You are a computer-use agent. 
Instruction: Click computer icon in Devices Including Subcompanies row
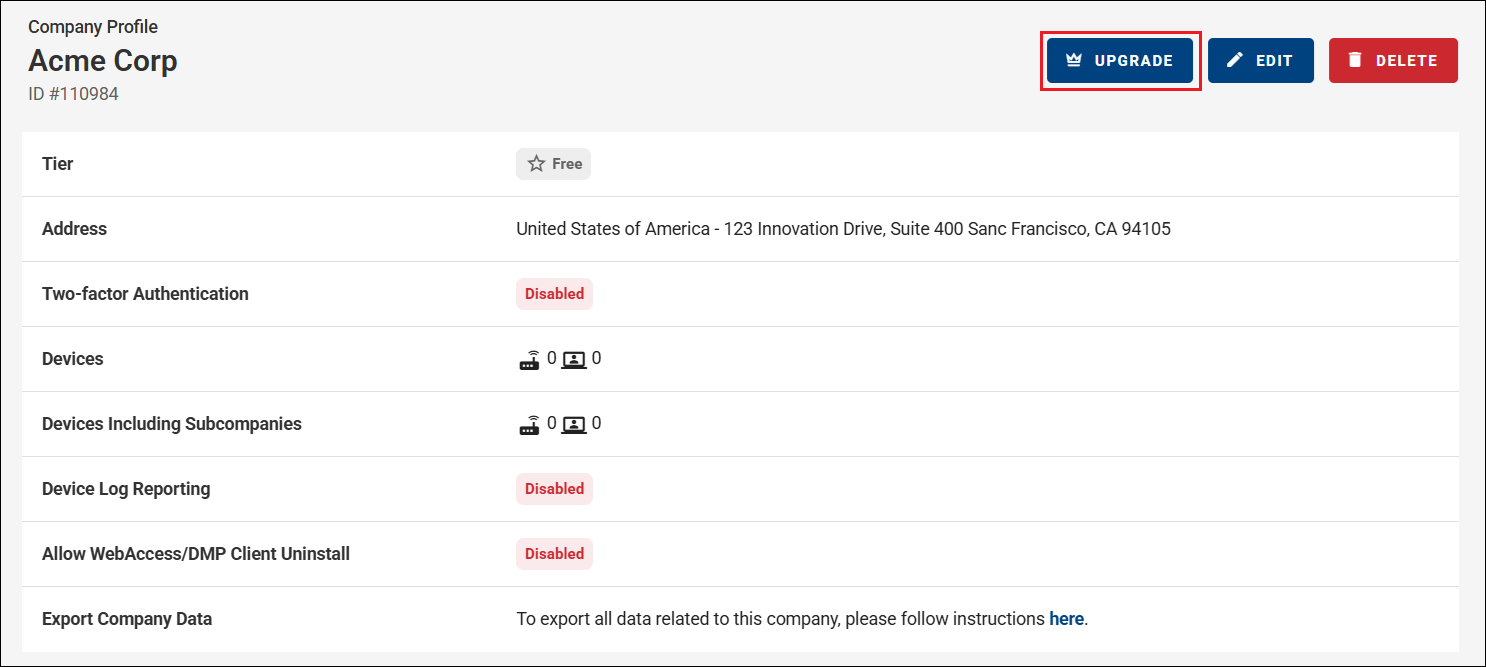point(574,425)
